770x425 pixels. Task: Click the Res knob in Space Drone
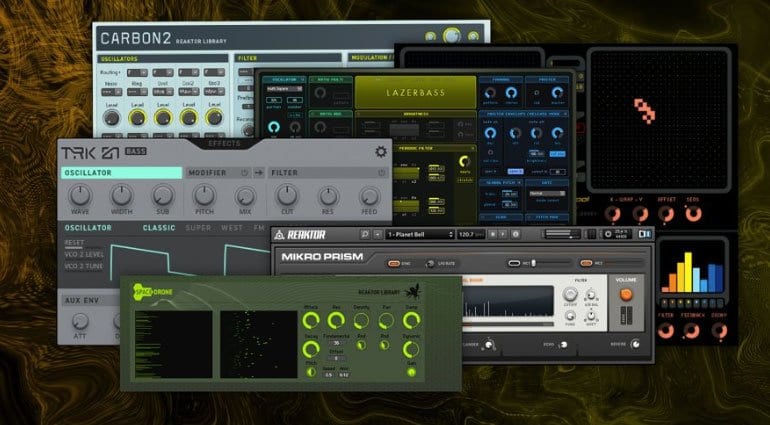point(336,320)
